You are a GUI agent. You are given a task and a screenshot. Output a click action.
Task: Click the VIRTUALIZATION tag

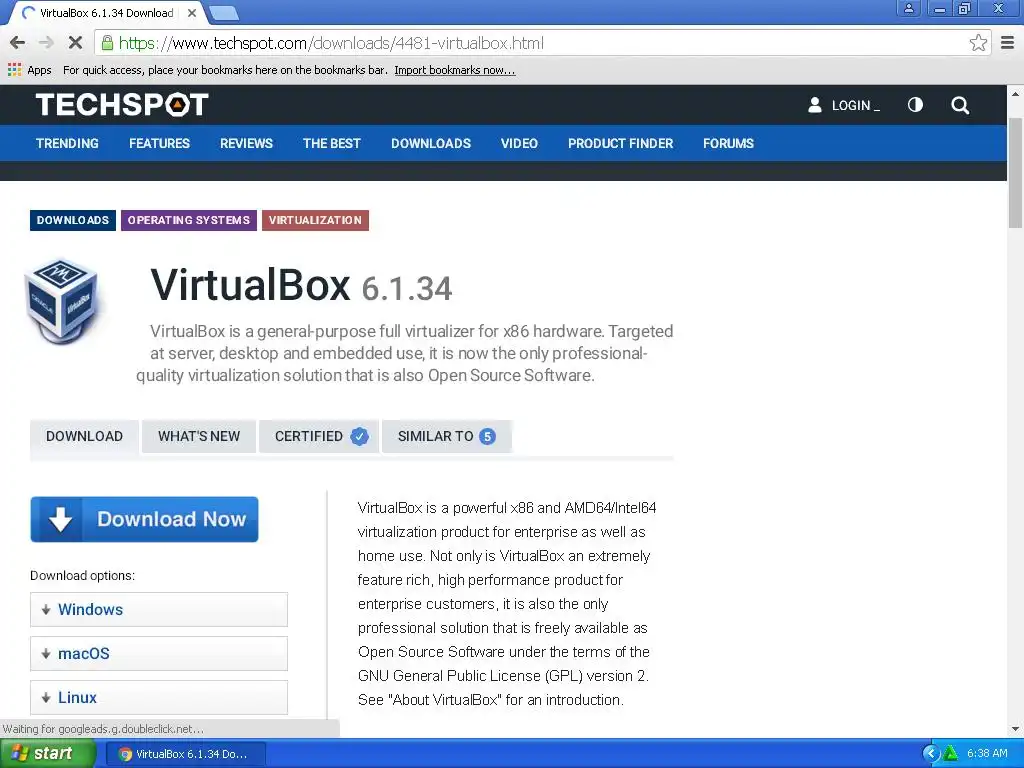pyautogui.click(x=315, y=220)
